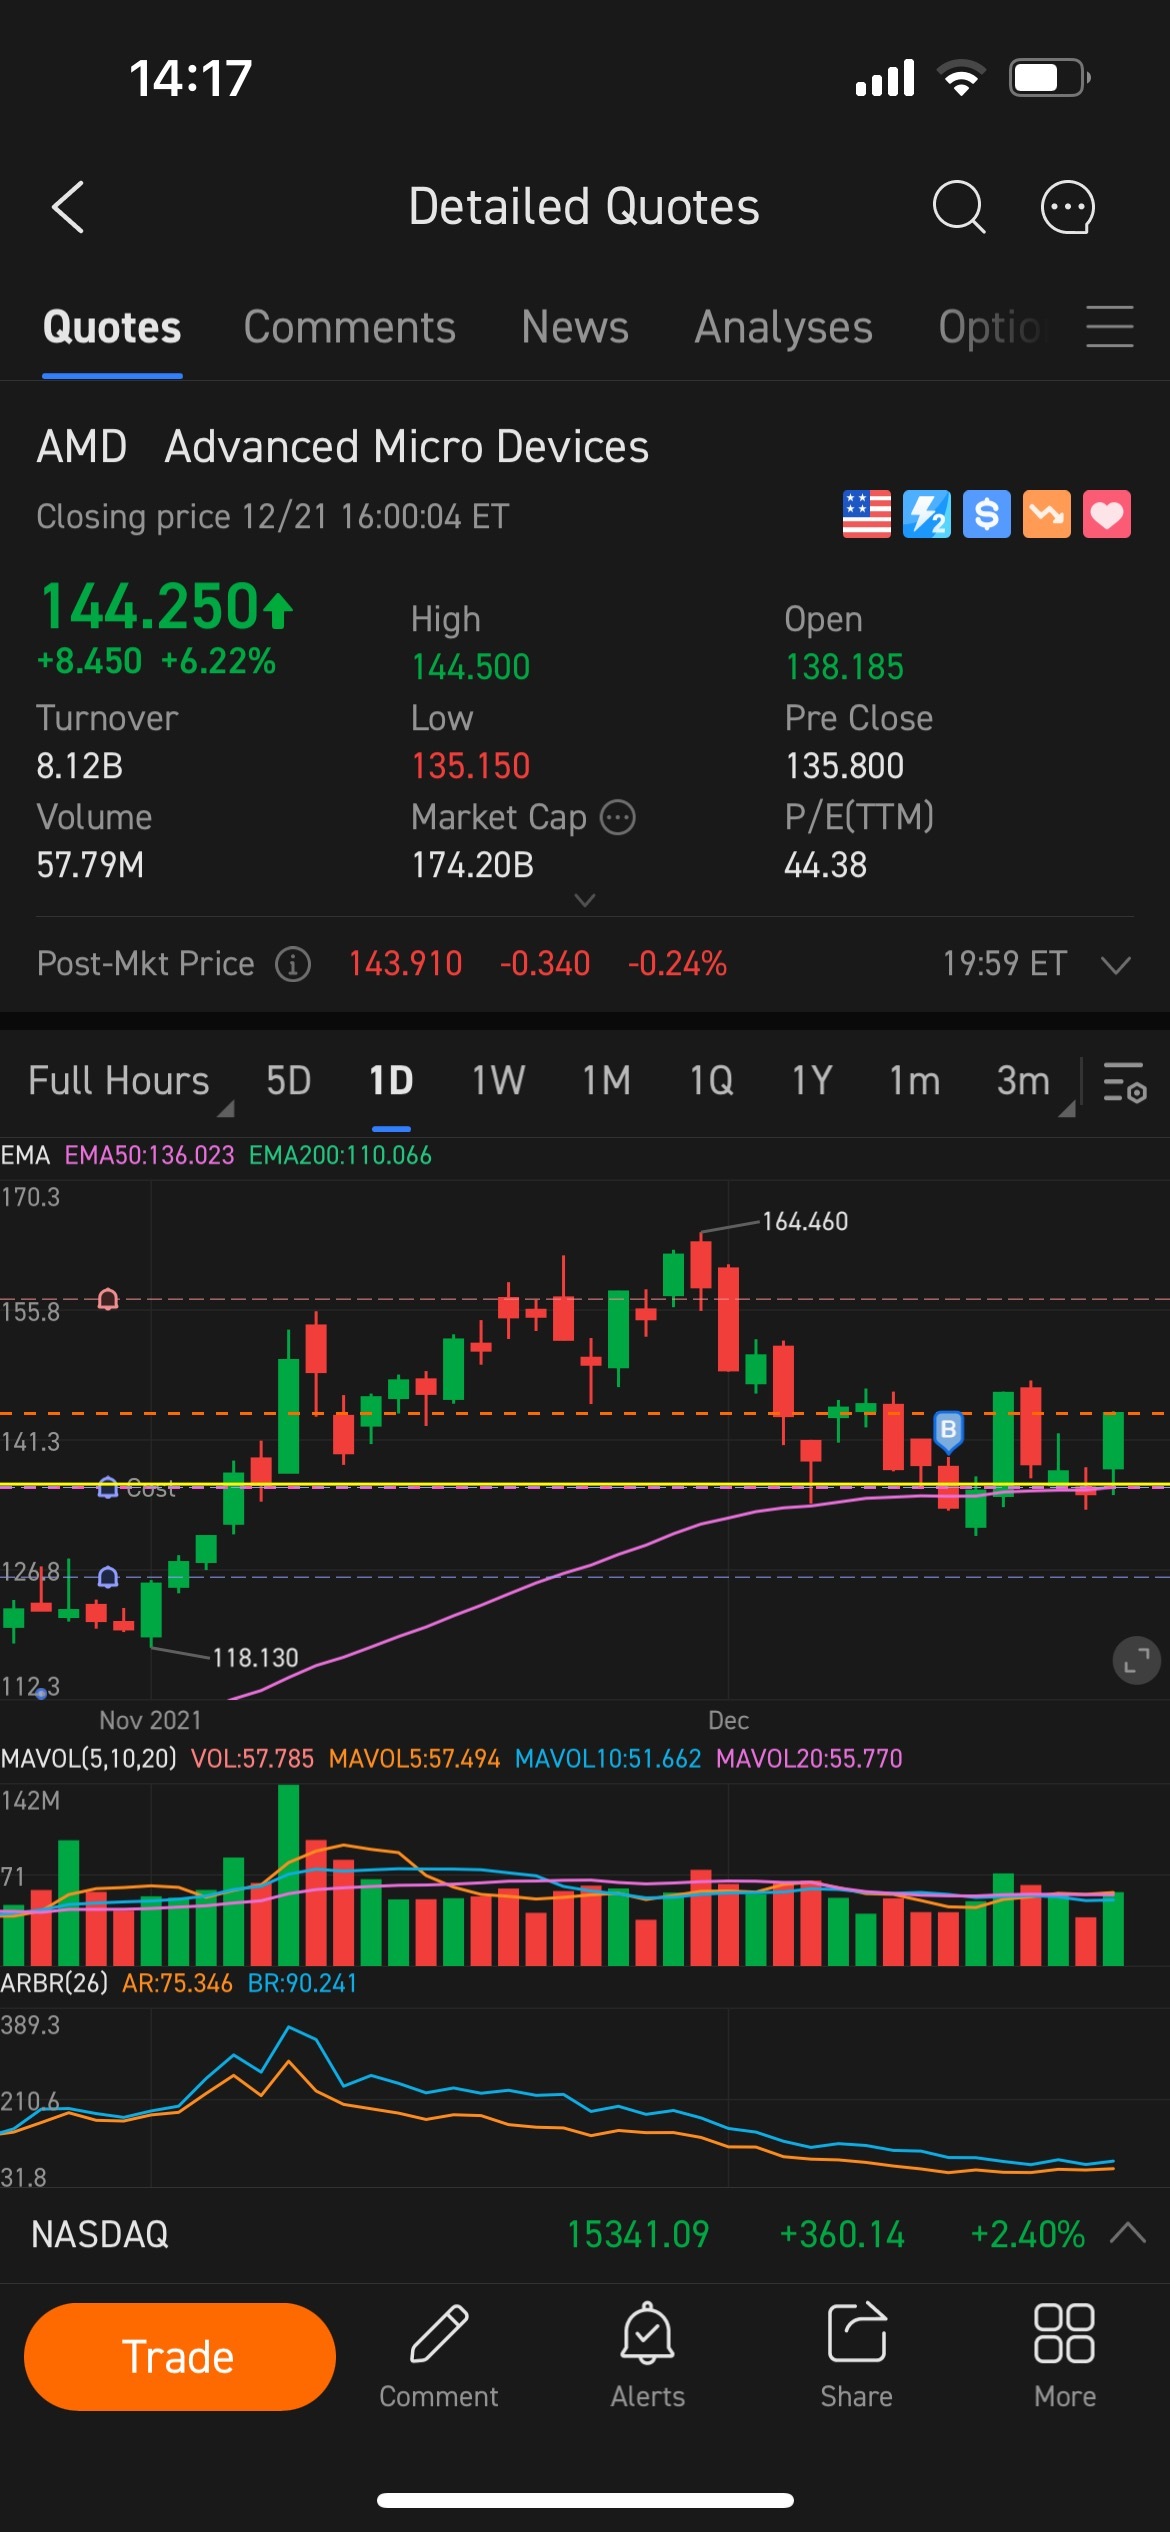Open Alerts bell button
The image size is (1170, 2532).
click(x=648, y=2355)
